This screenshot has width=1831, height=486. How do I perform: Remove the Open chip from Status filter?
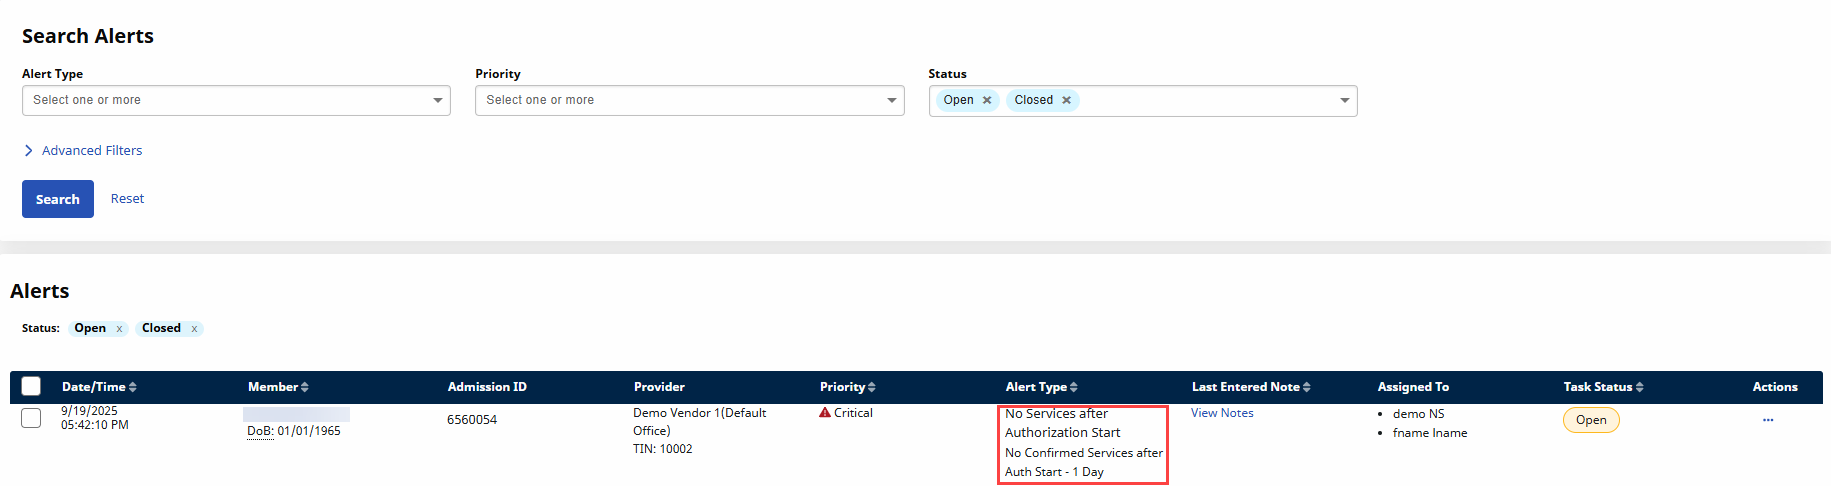click(x=987, y=100)
